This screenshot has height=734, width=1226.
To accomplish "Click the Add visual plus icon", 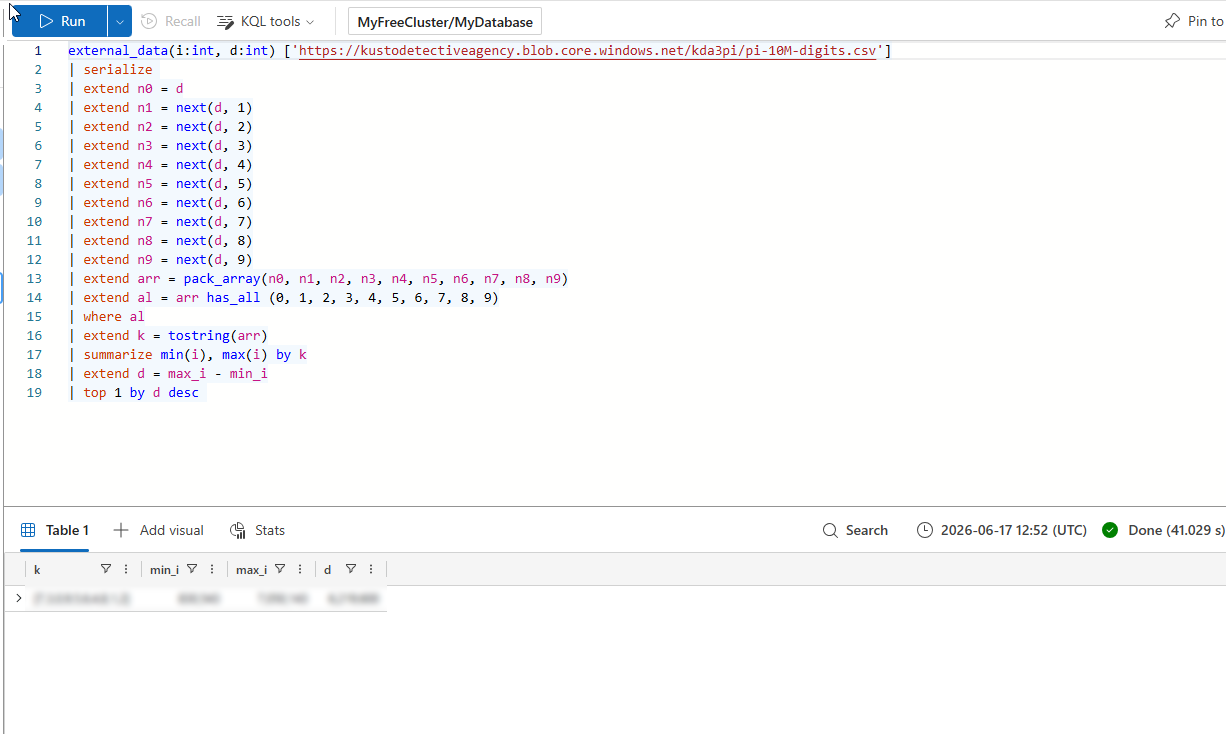I will click(121, 530).
